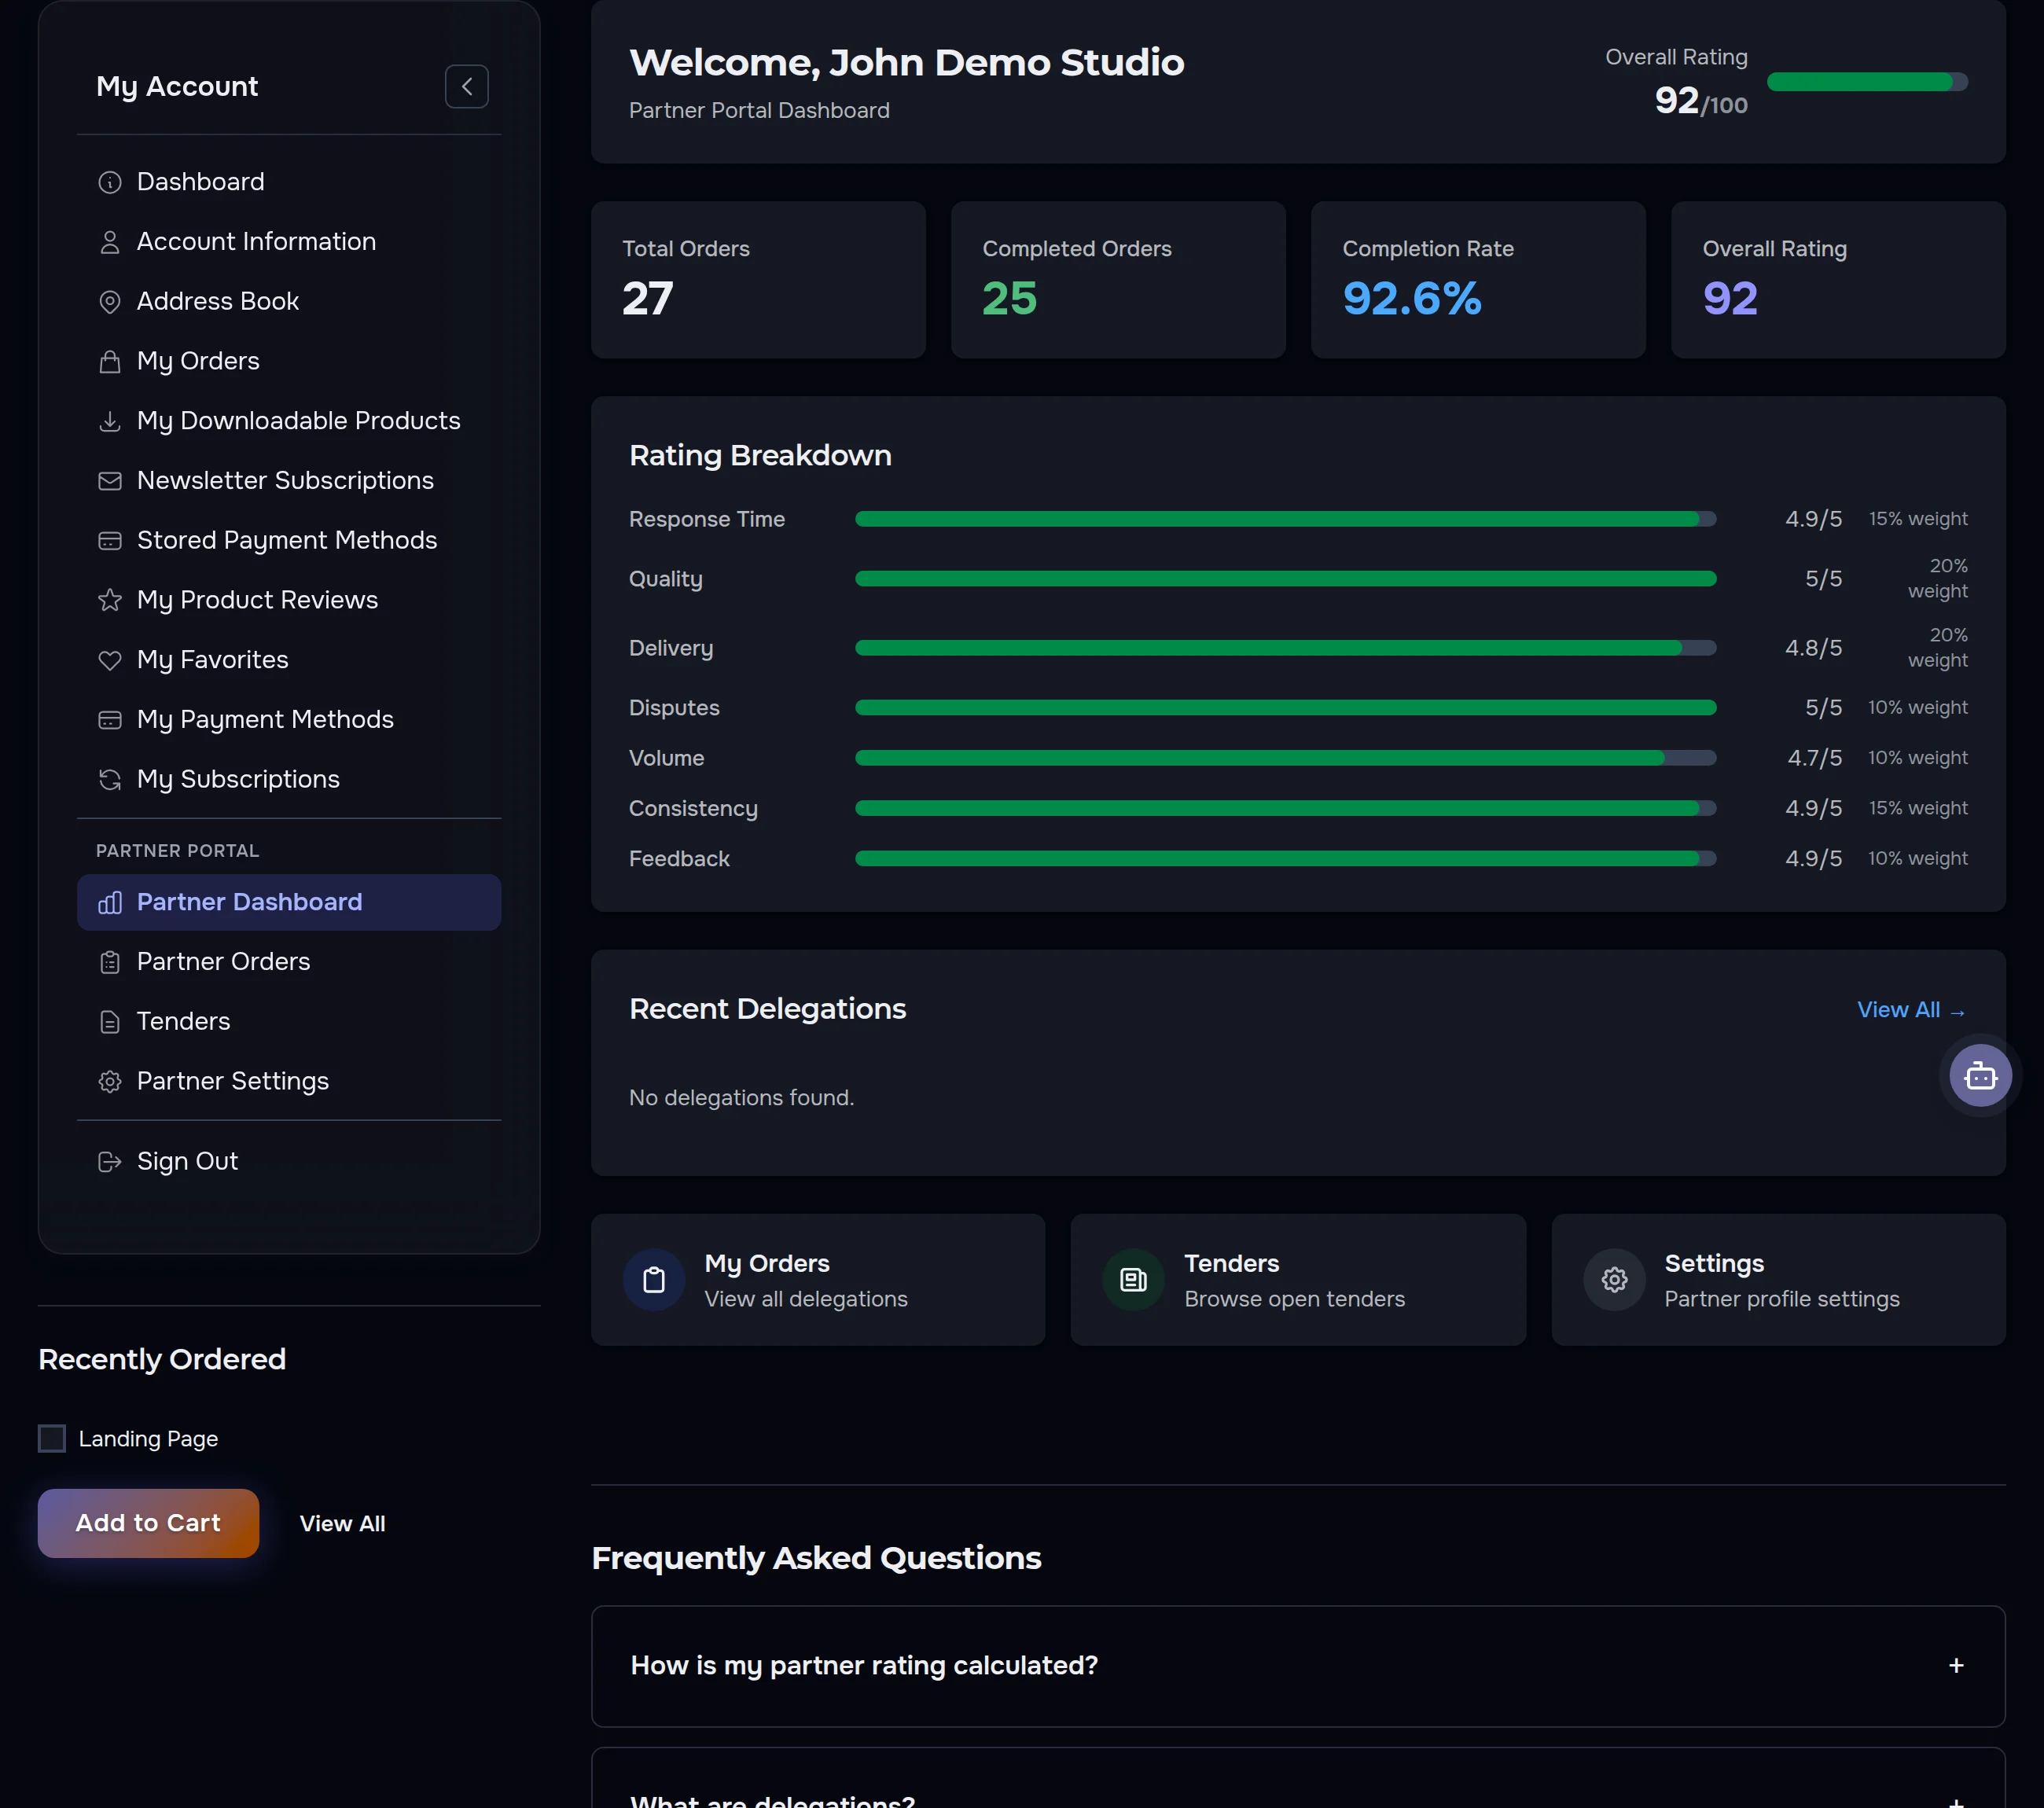Open Partner Dashboard menu item
This screenshot has width=2044, height=1808.
289,902
